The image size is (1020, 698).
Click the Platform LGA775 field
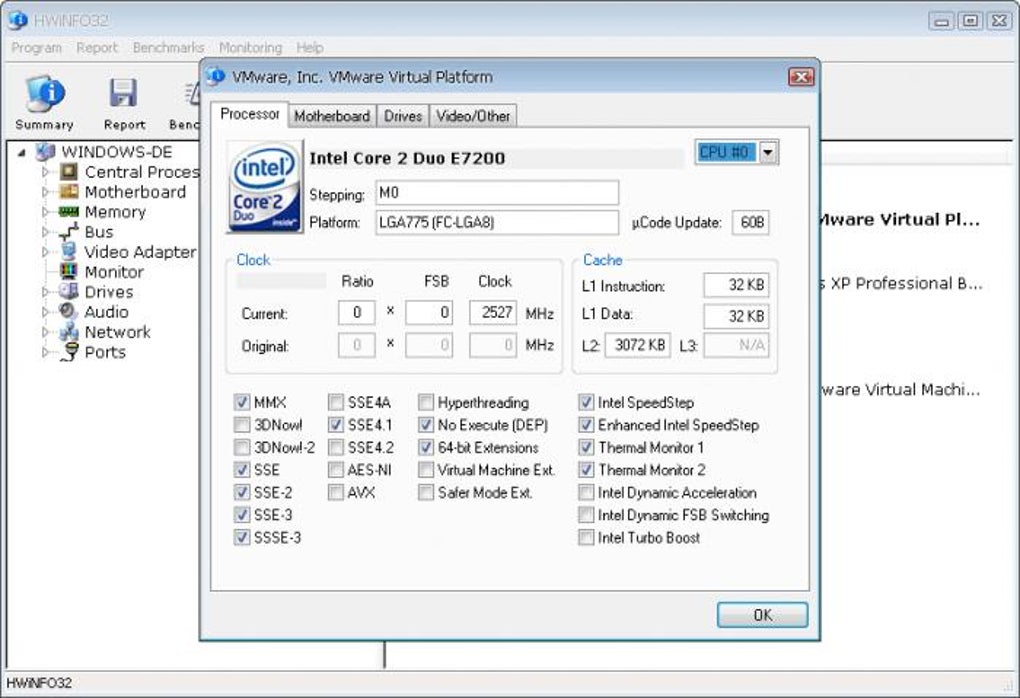[x=497, y=222]
